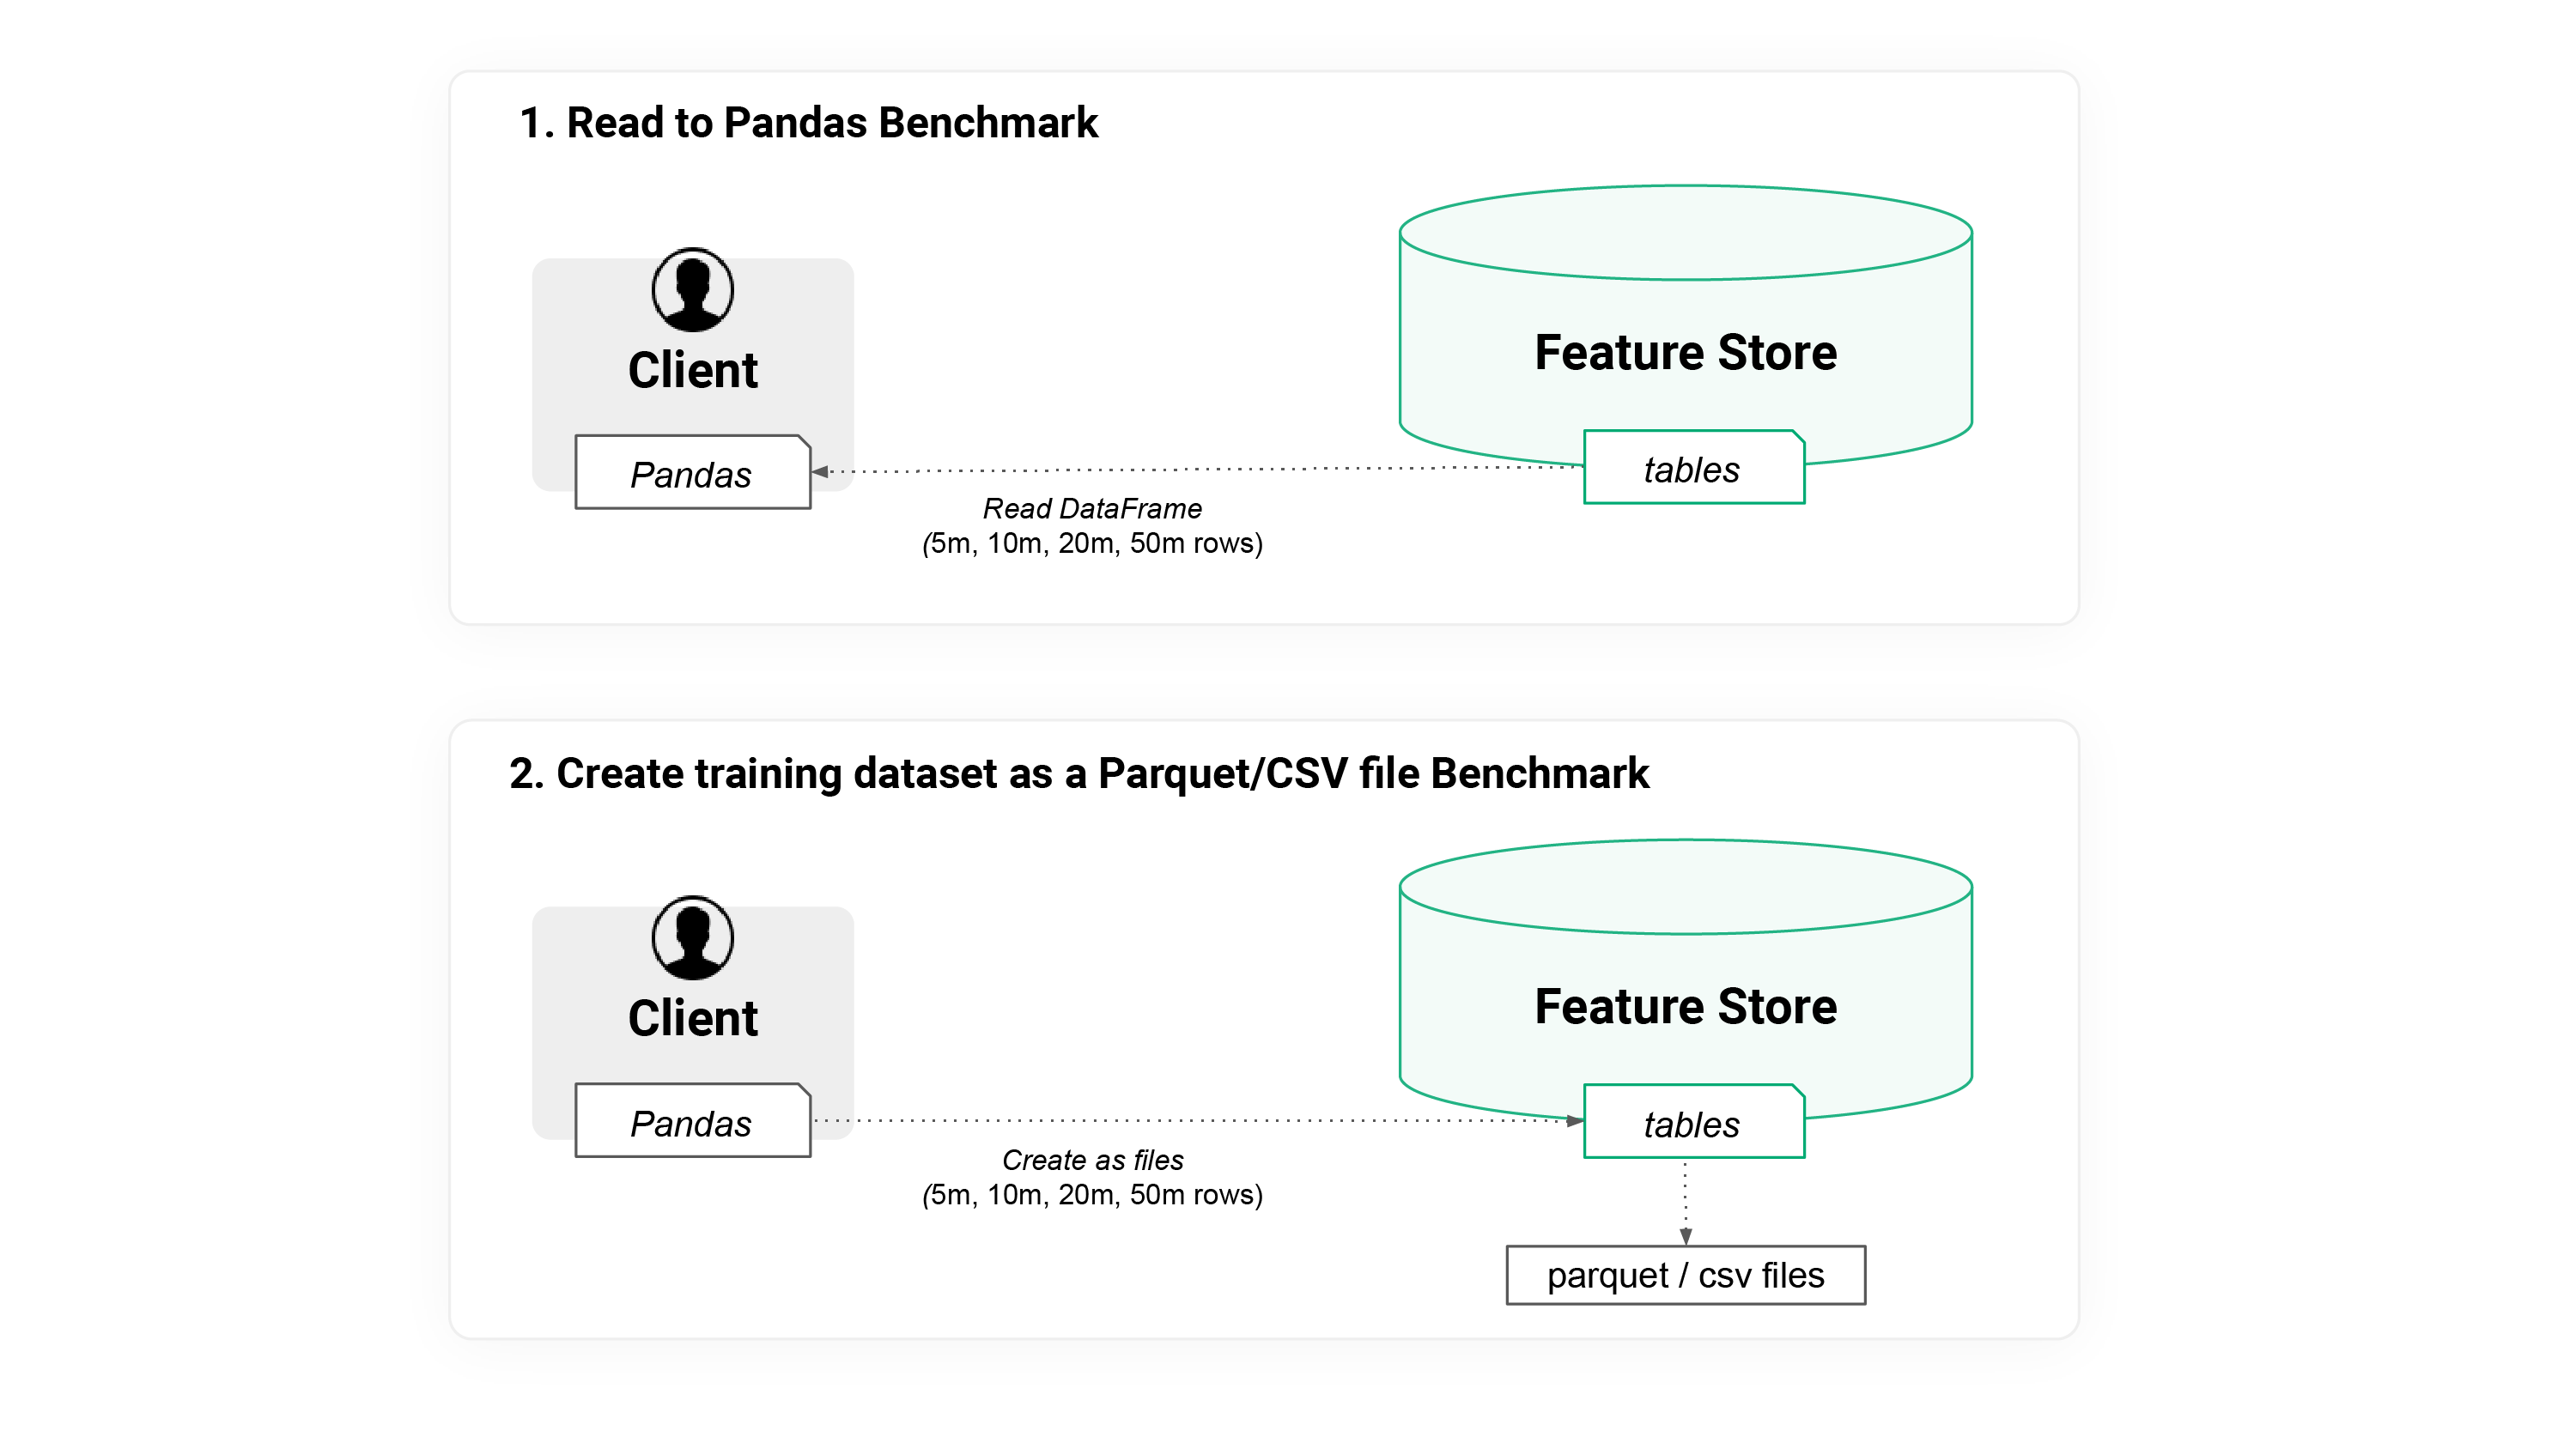Click the Pandas box in Read to Pandas benchmark
The height and width of the screenshot is (1449, 2576).
pyautogui.click(x=692, y=473)
